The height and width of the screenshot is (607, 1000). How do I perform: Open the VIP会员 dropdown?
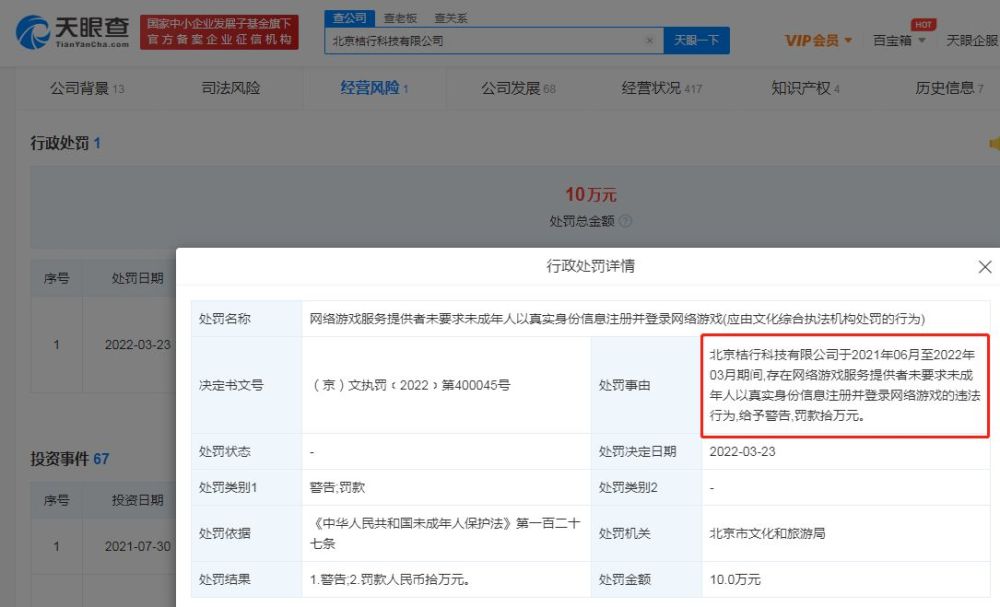[x=818, y=41]
